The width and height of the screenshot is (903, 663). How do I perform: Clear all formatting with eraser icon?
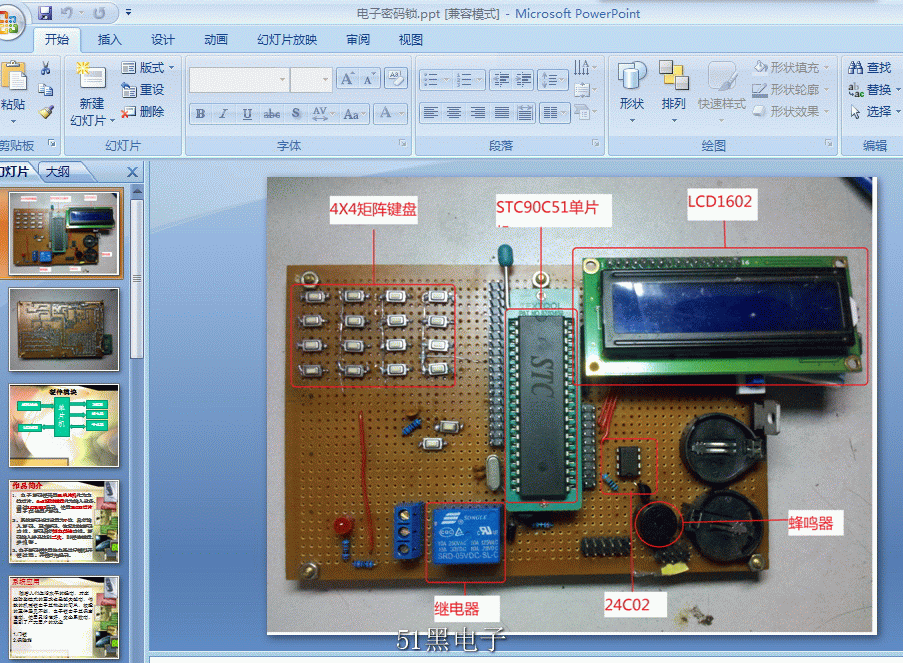click(395, 78)
